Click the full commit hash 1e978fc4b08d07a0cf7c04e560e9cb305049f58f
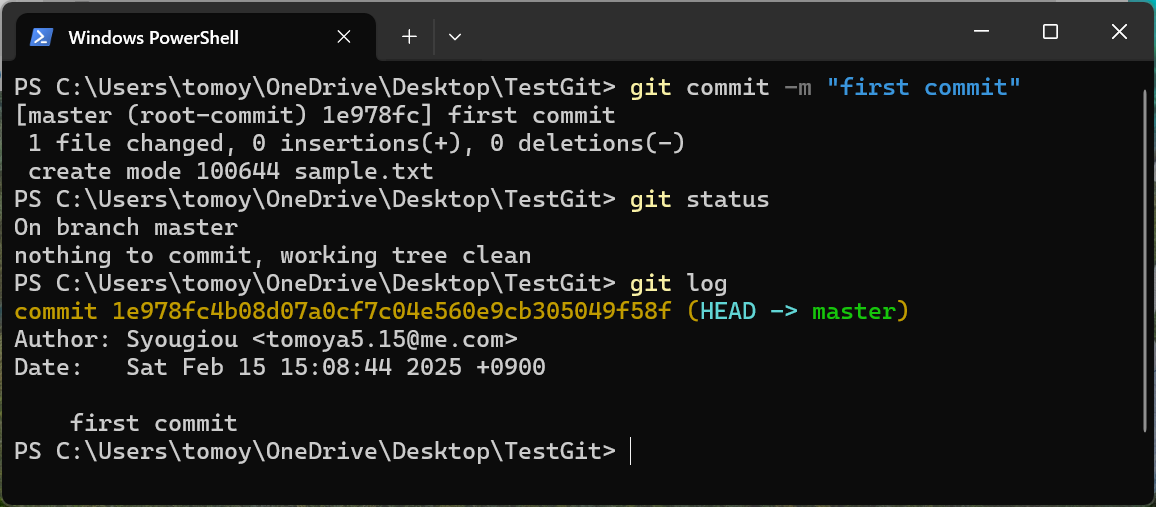This screenshot has height=507, width=1156. coord(392,312)
